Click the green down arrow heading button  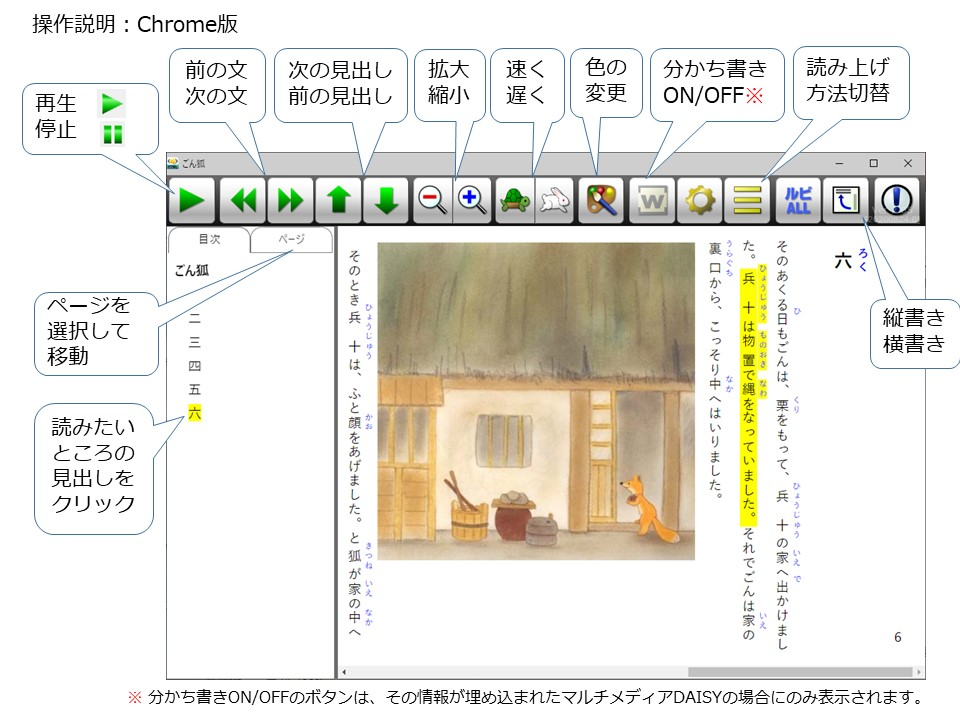(x=386, y=201)
